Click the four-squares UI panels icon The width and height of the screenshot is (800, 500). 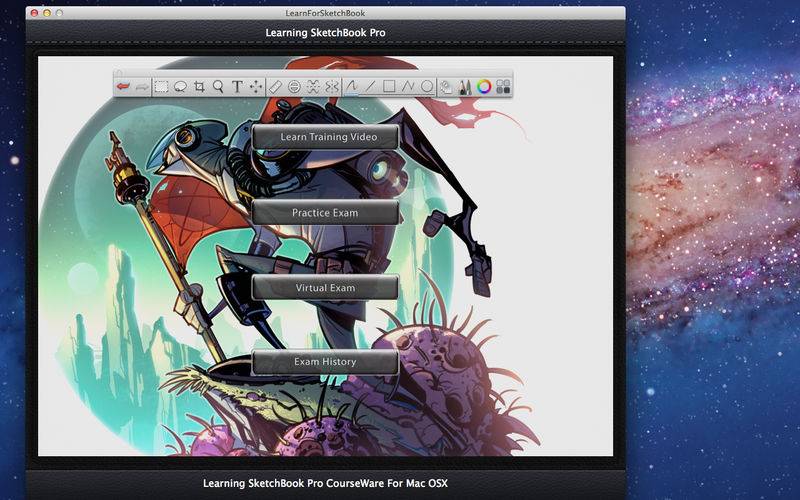pyautogui.click(x=503, y=87)
